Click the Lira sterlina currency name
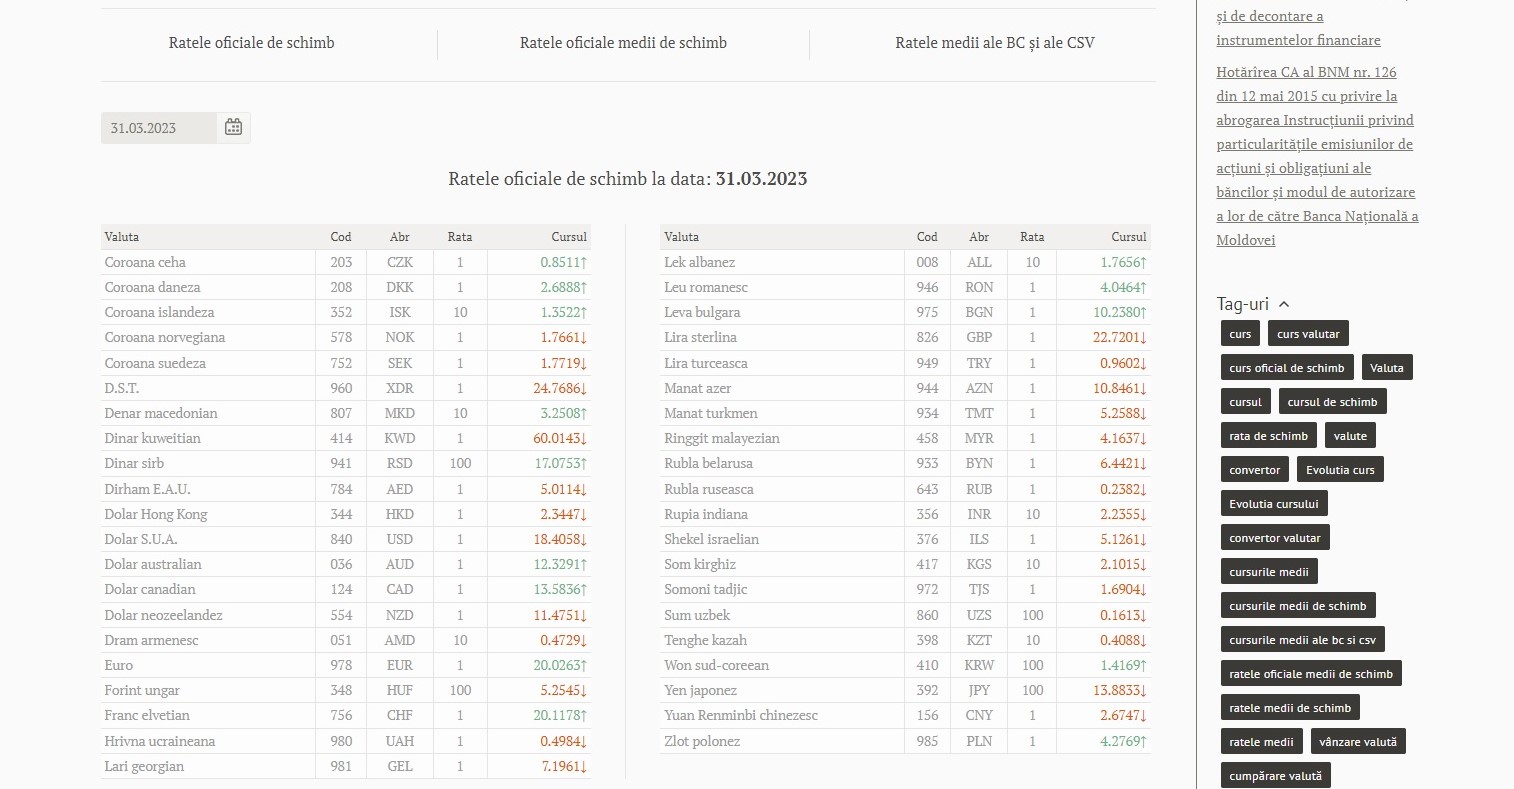1514x789 pixels. pos(700,337)
